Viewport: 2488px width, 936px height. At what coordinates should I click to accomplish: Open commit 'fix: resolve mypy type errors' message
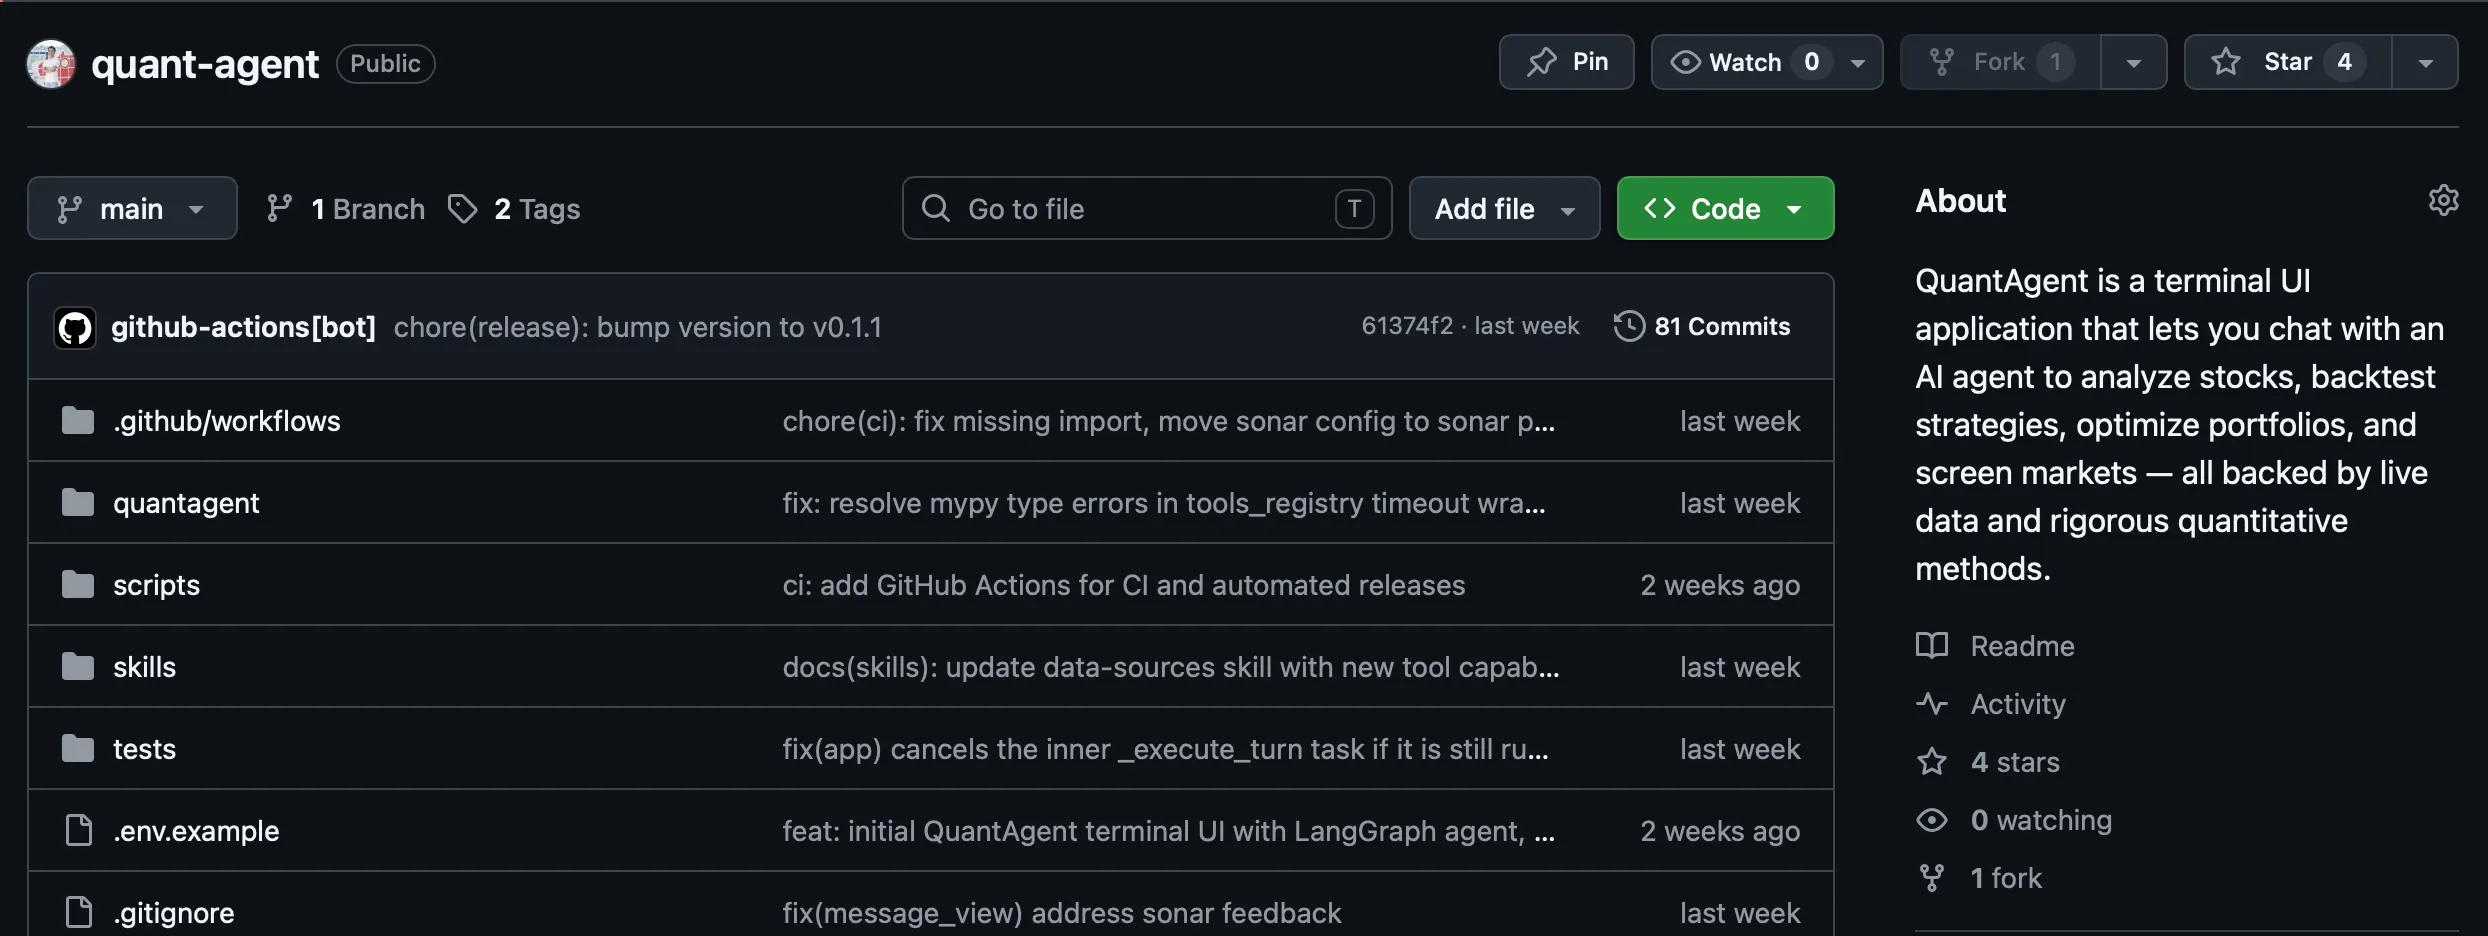tap(1164, 503)
